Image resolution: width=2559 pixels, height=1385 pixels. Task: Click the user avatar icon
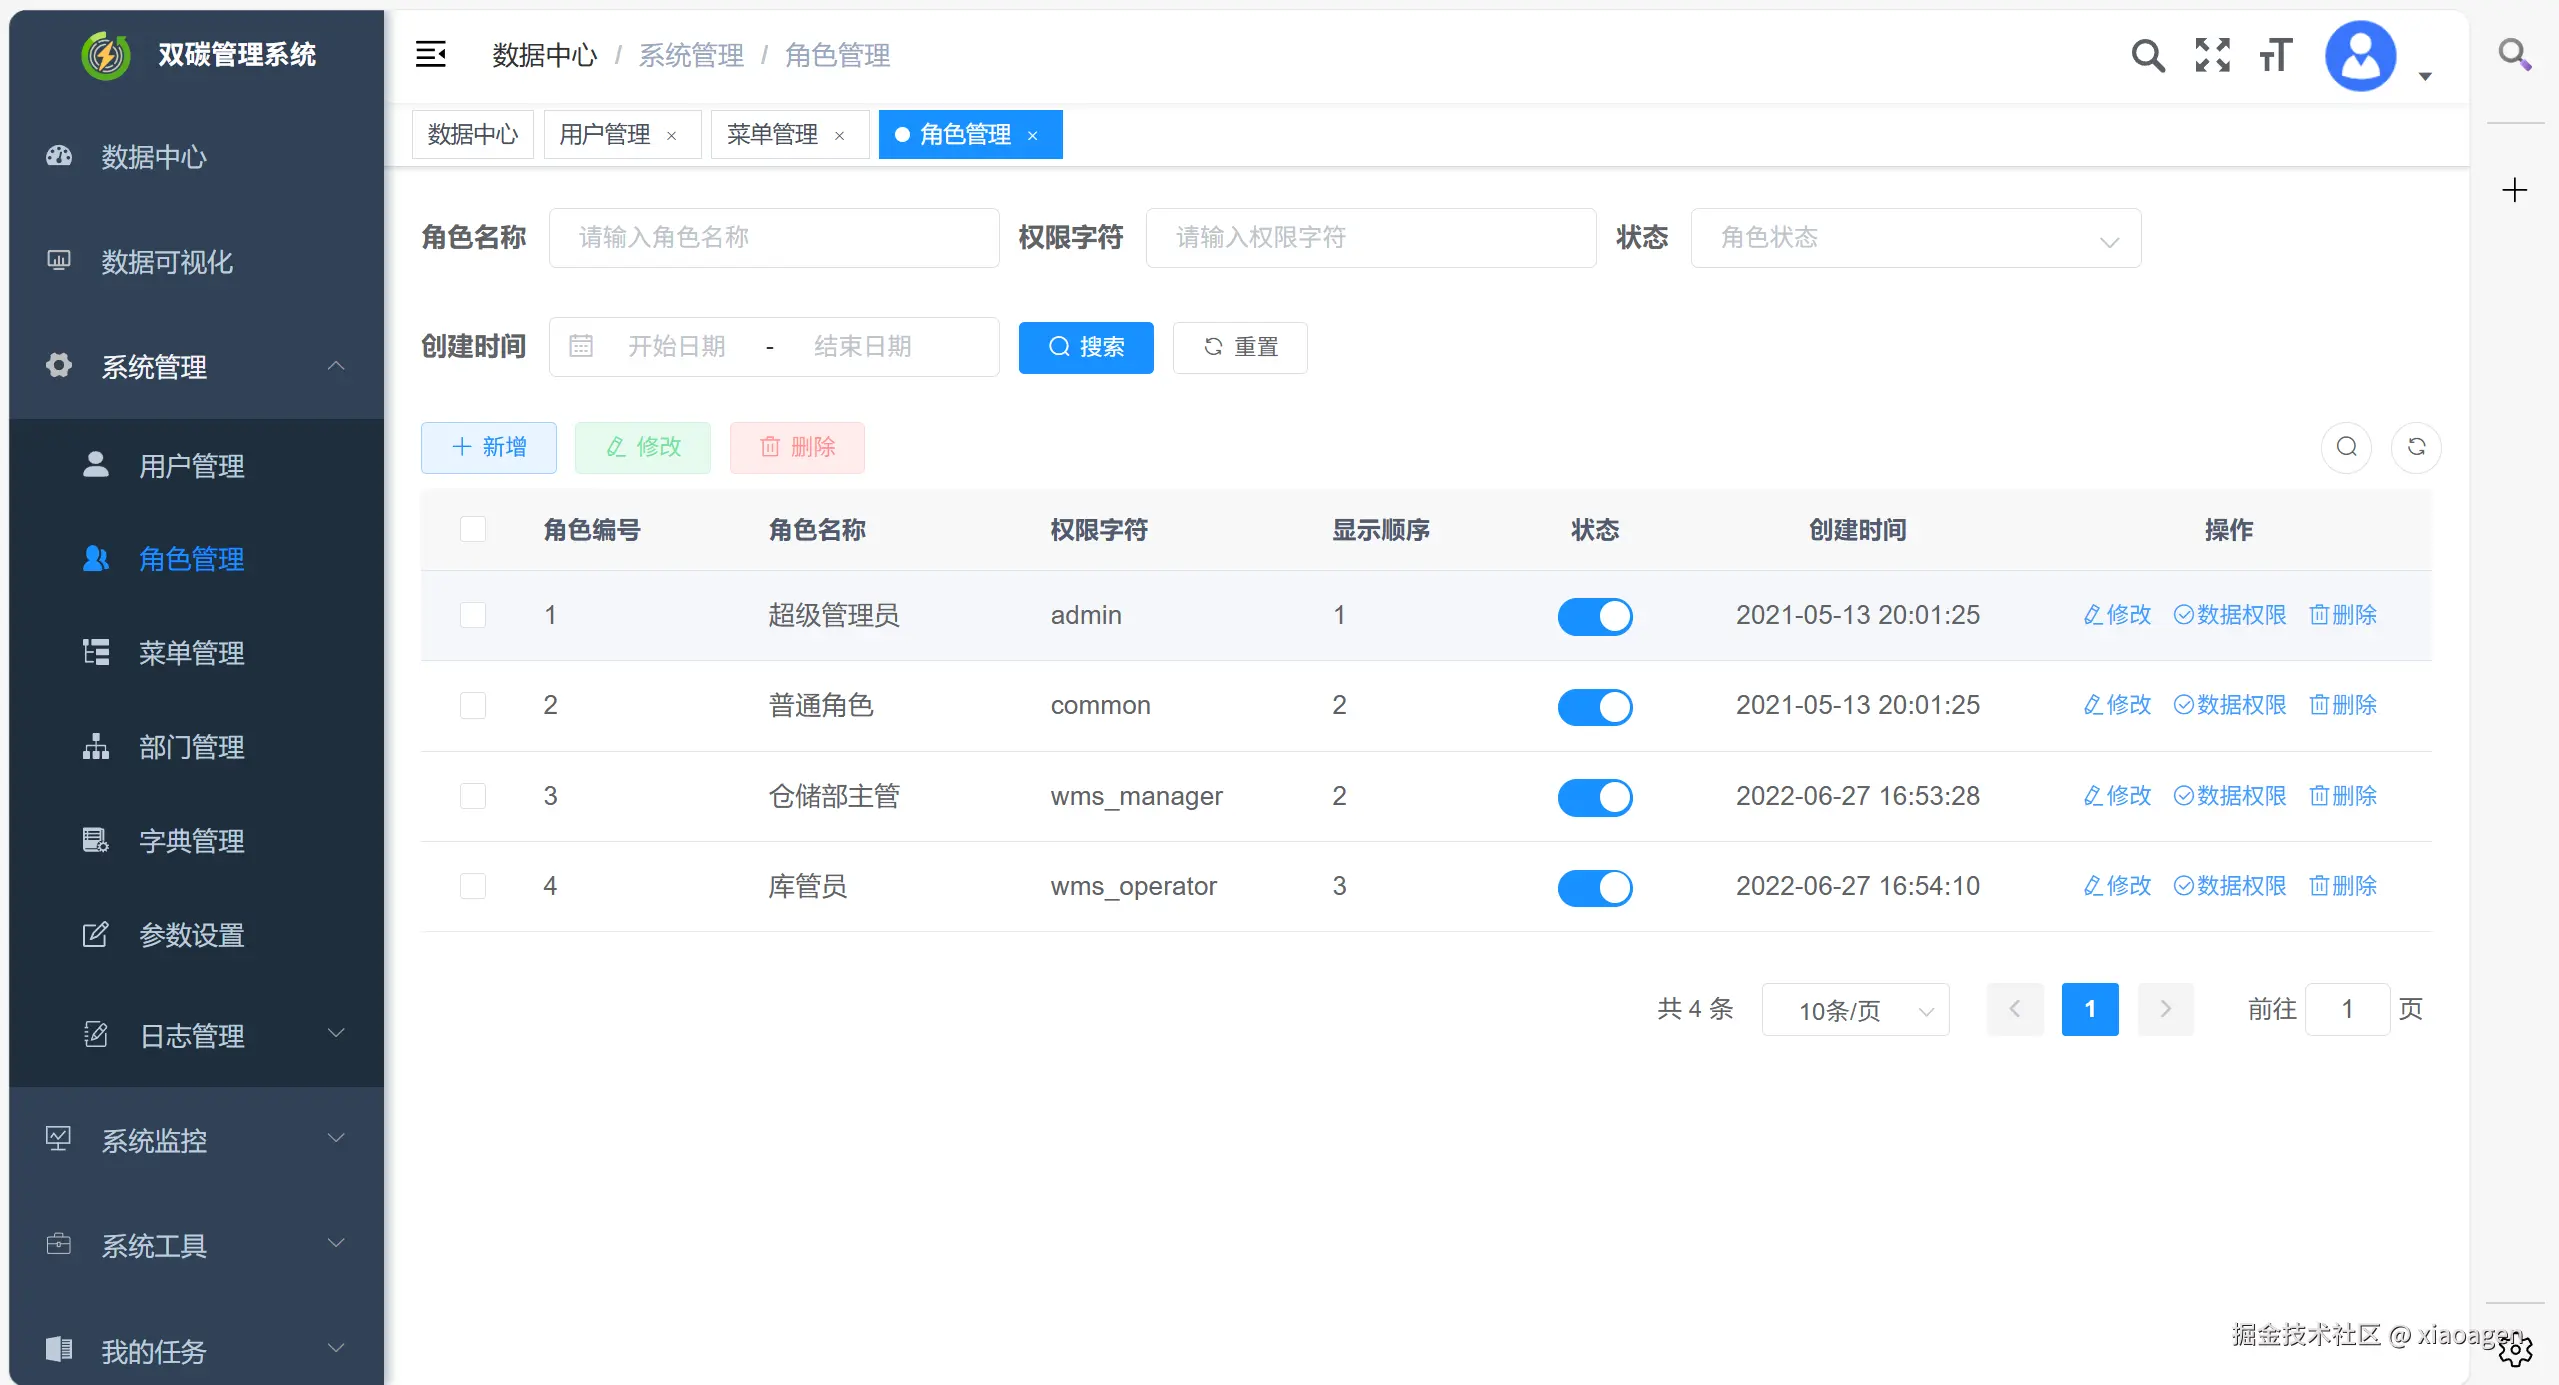coord(2360,56)
